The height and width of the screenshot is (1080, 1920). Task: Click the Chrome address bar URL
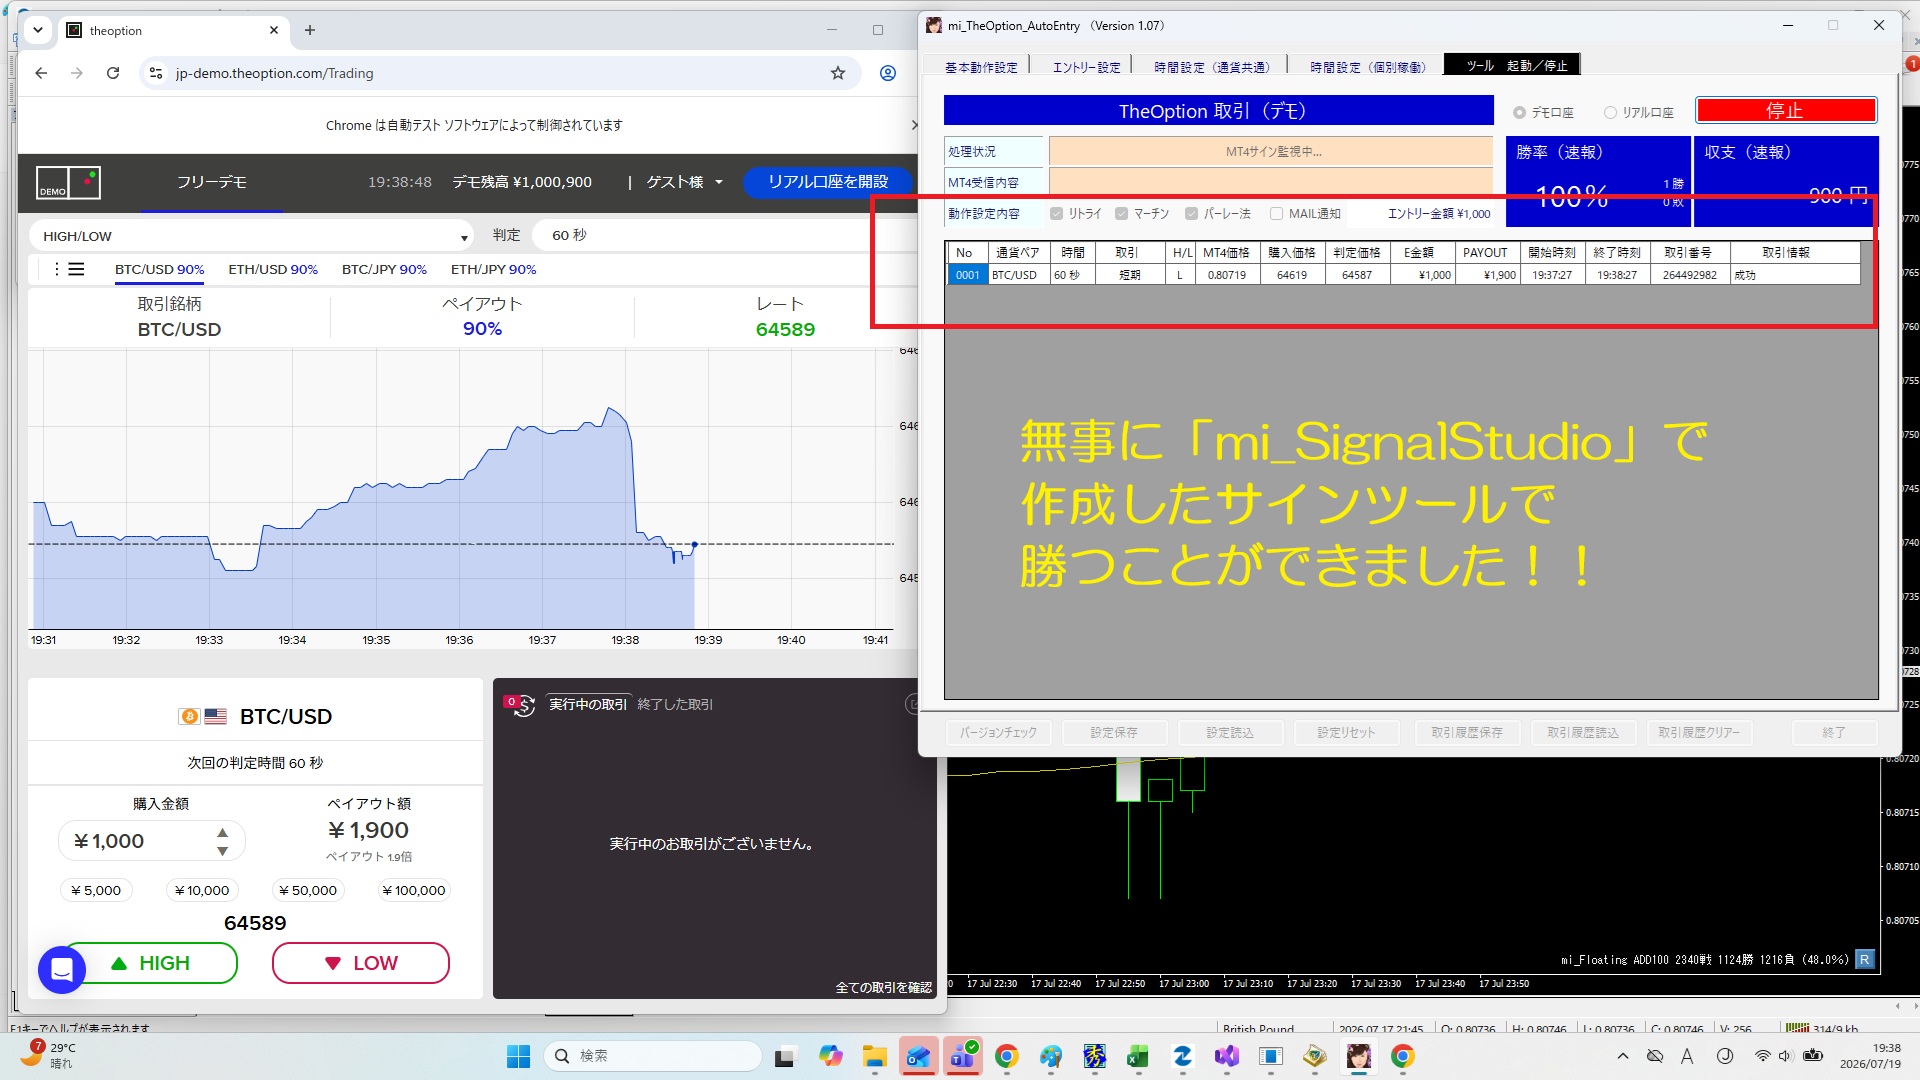click(x=275, y=73)
